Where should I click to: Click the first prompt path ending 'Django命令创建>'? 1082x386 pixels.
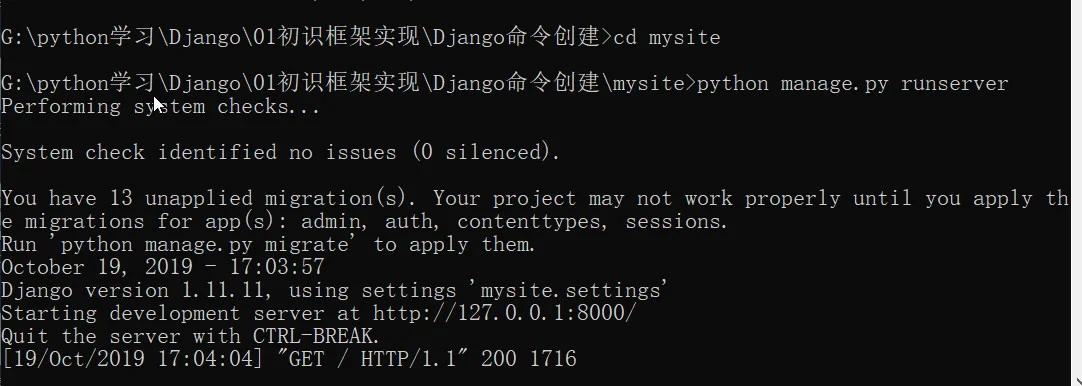307,37
